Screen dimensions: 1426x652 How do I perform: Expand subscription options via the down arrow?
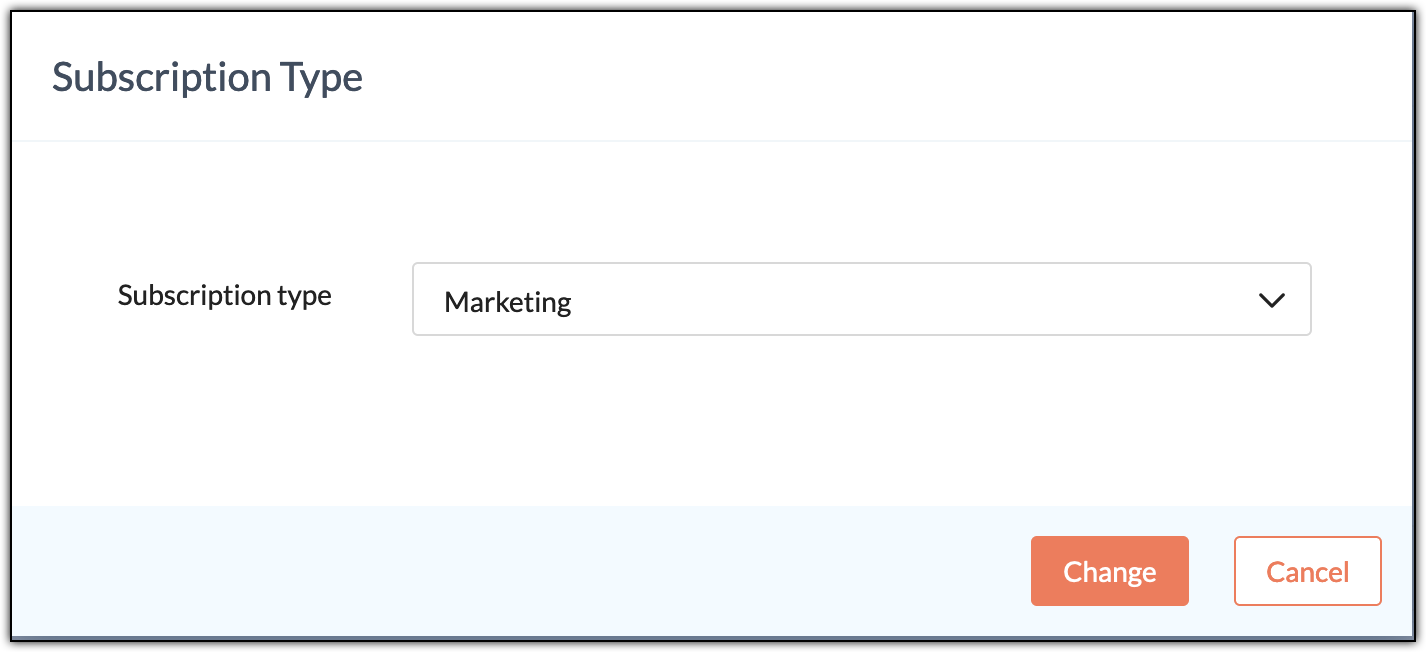[1271, 300]
